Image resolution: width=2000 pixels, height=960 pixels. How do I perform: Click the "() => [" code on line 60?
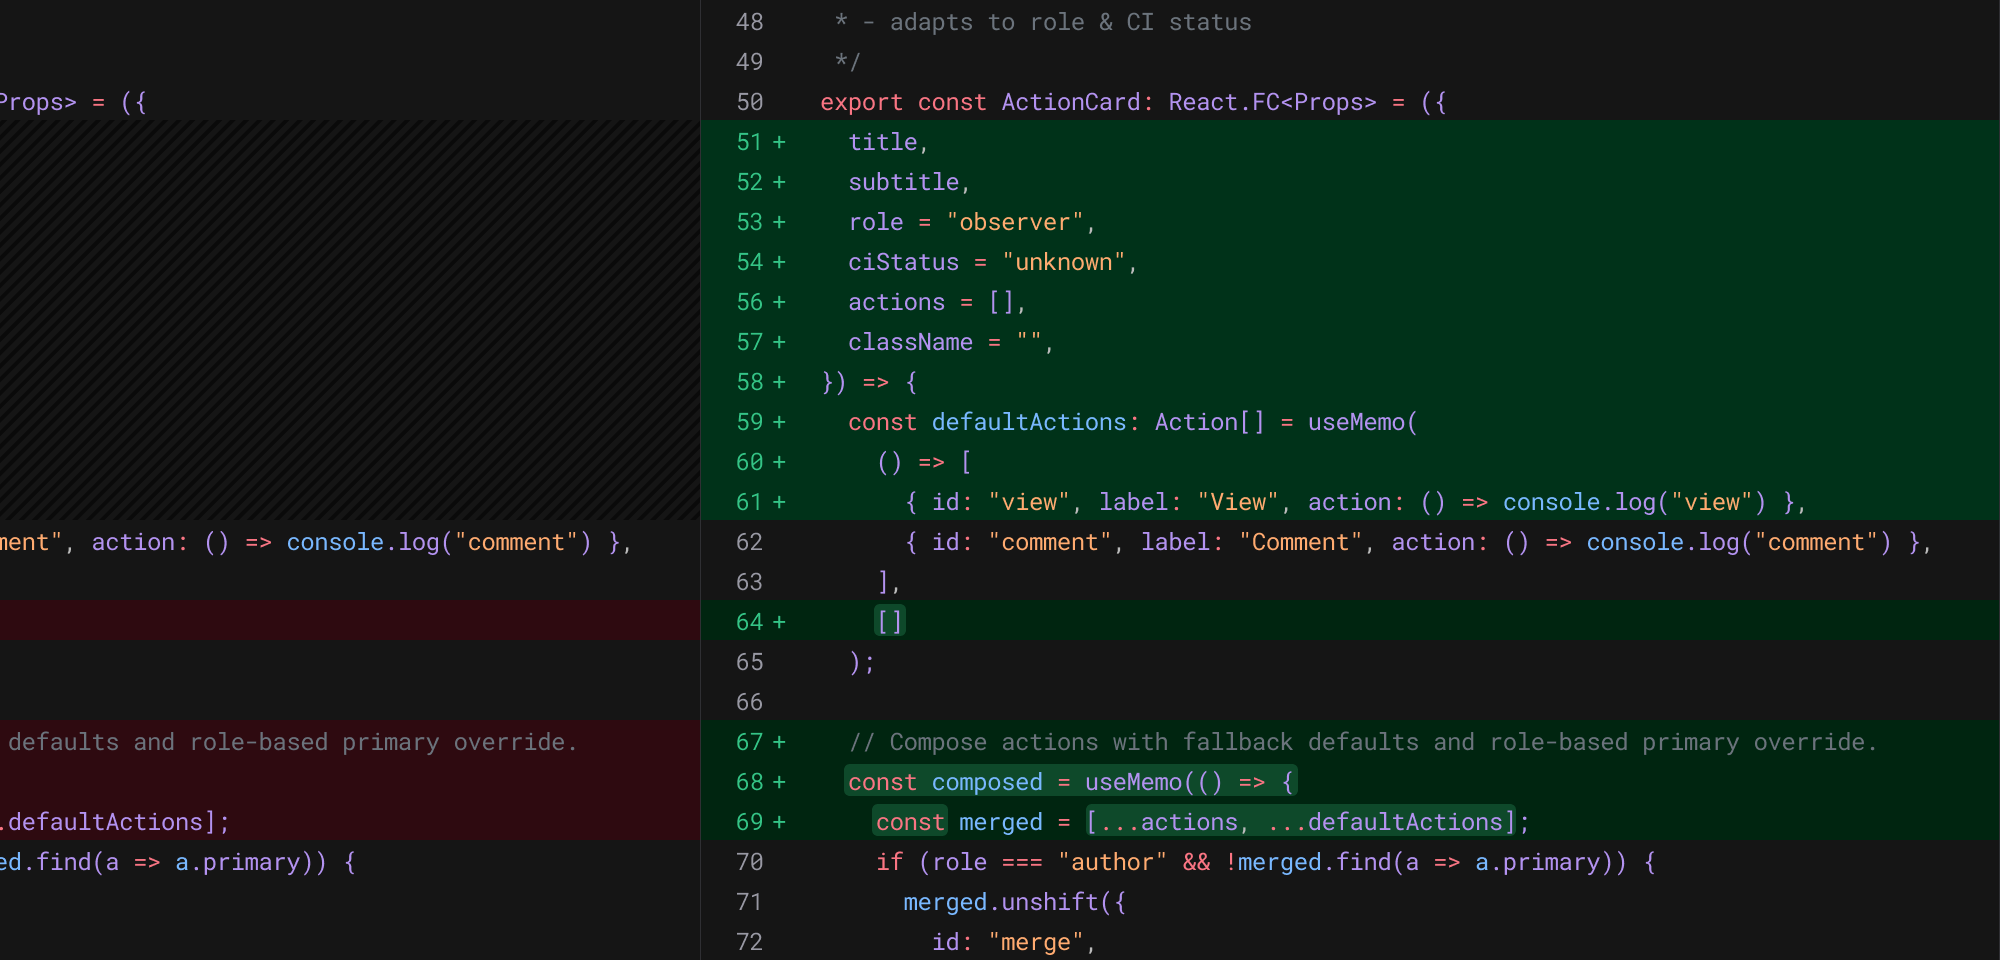(x=924, y=462)
